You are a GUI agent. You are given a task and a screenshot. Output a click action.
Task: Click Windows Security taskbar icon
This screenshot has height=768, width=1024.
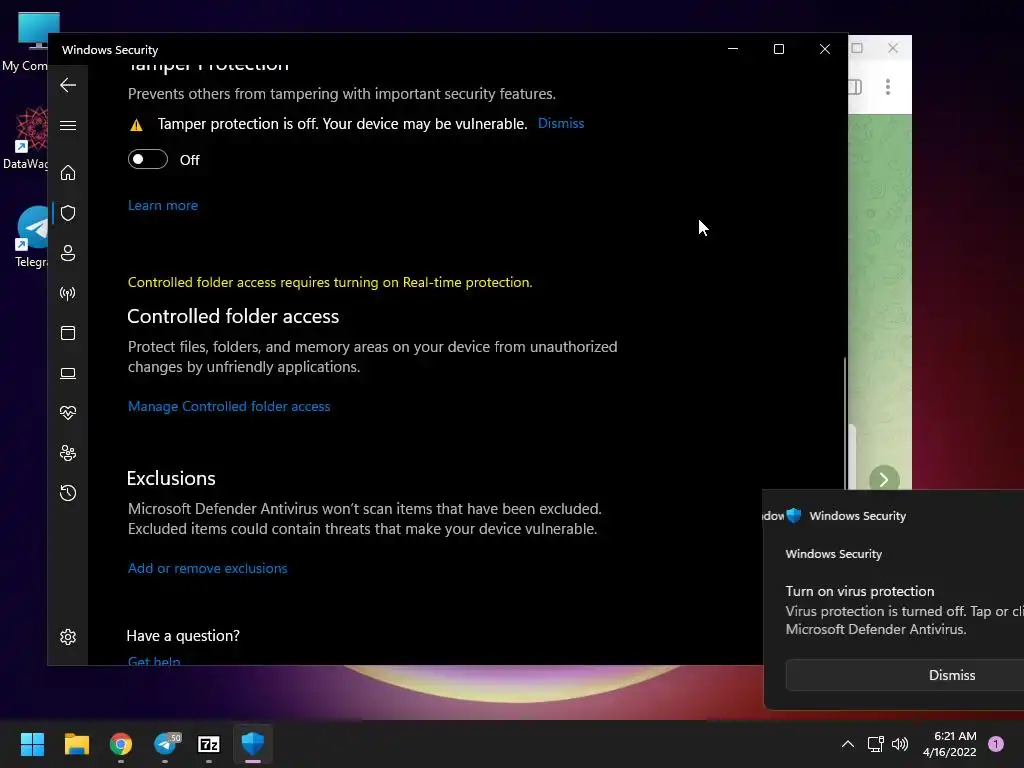(x=253, y=744)
